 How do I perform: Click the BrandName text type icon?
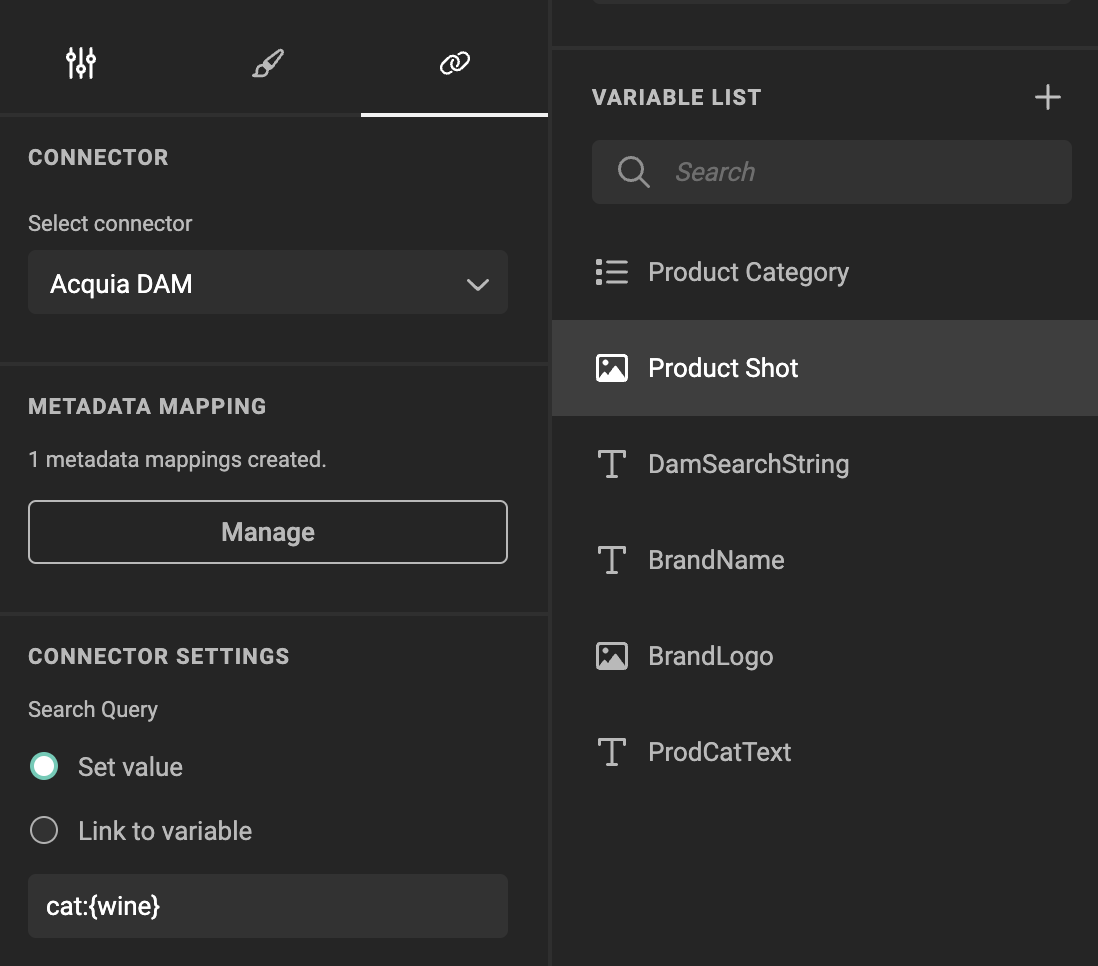611,560
